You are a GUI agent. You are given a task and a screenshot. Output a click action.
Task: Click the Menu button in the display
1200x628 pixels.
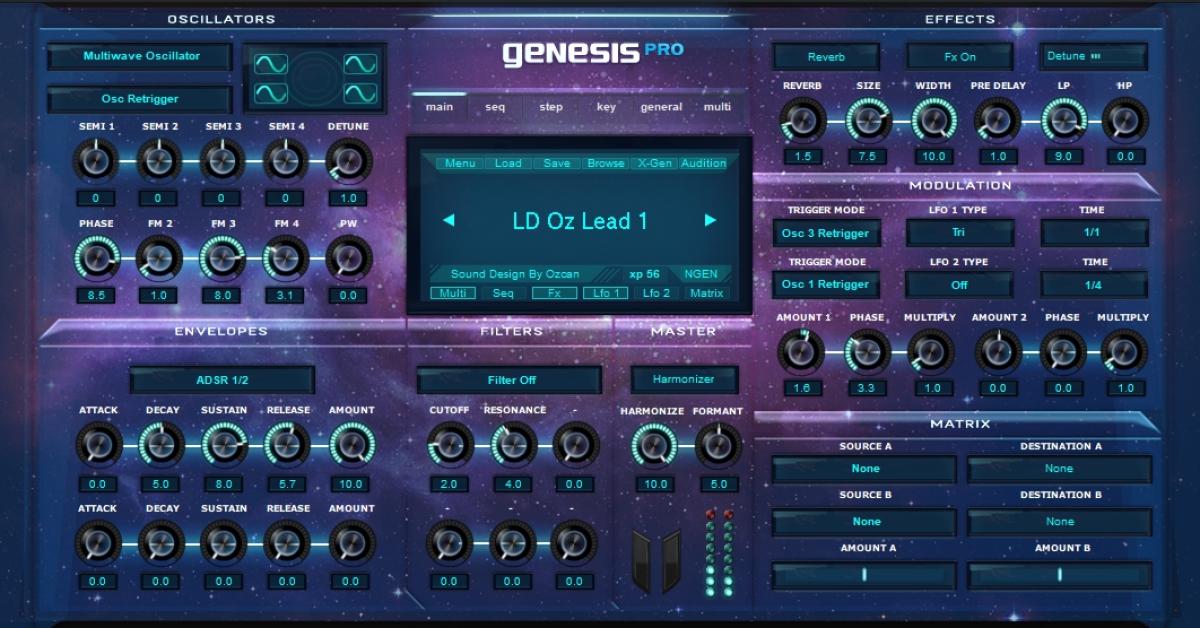pyautogui.click(x=460, y=163)
